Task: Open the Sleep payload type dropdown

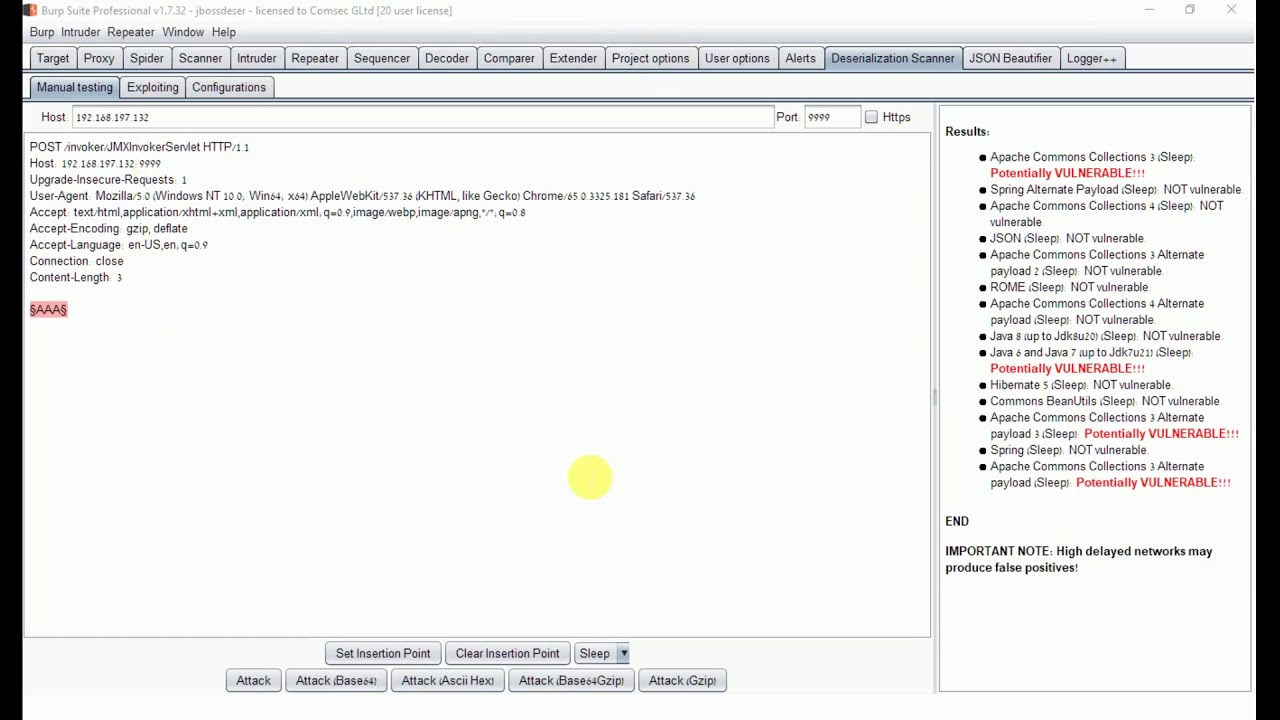Action: coord(623,653)
